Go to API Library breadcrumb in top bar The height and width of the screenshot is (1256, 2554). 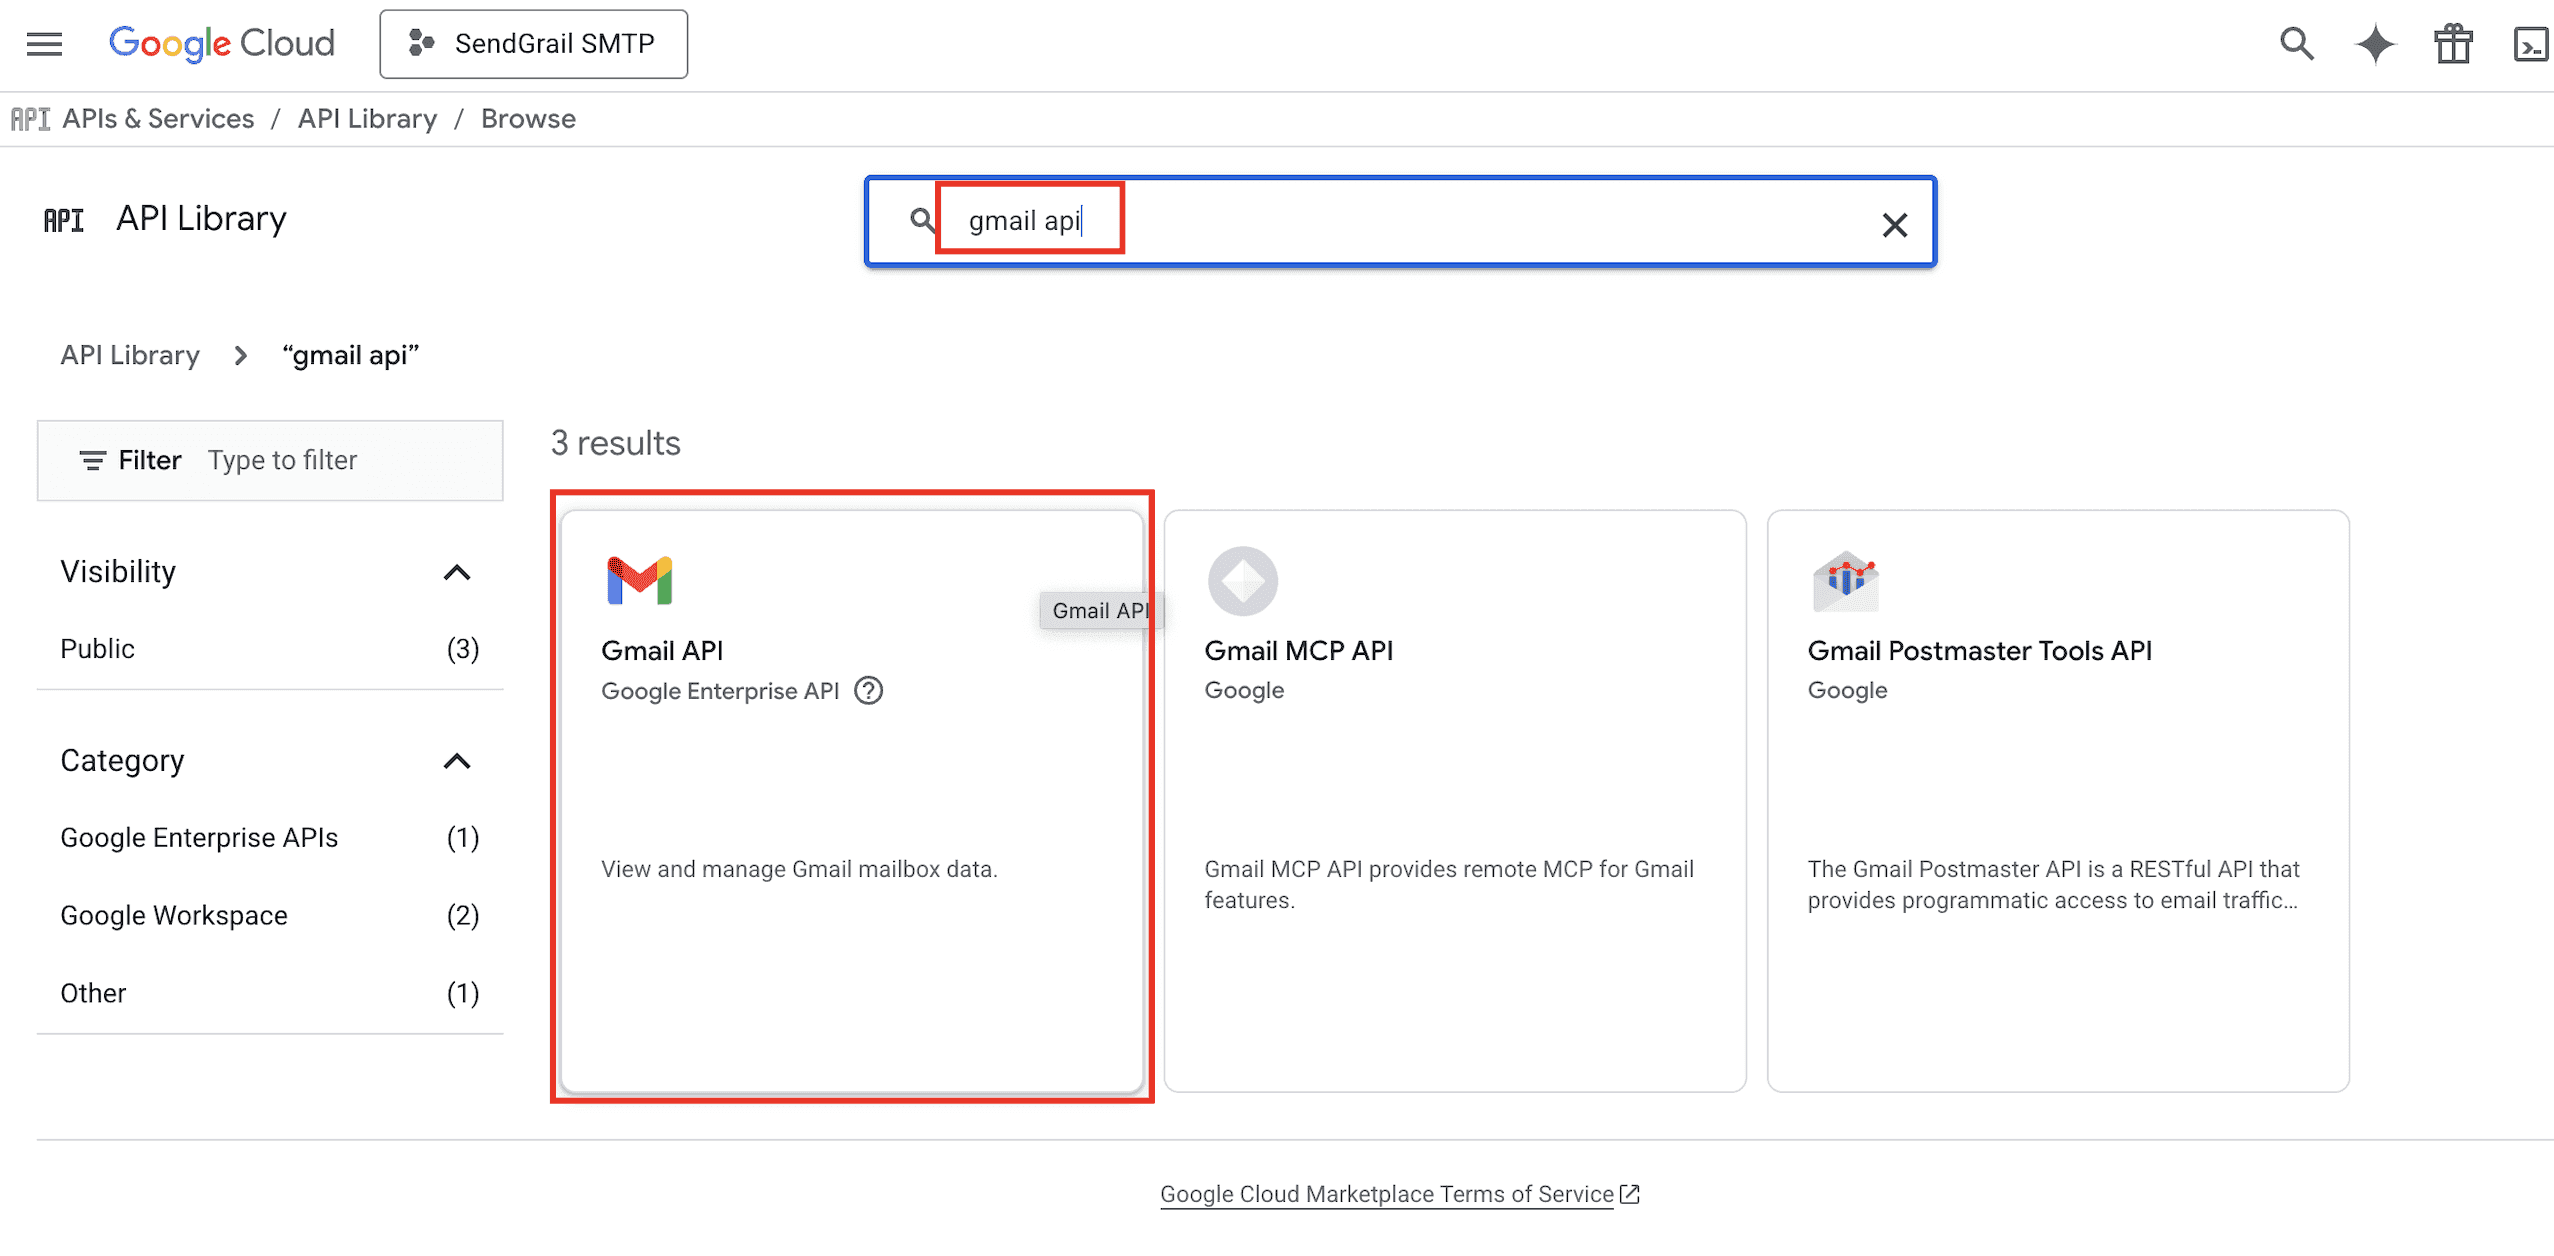click(x=367, y=119)
